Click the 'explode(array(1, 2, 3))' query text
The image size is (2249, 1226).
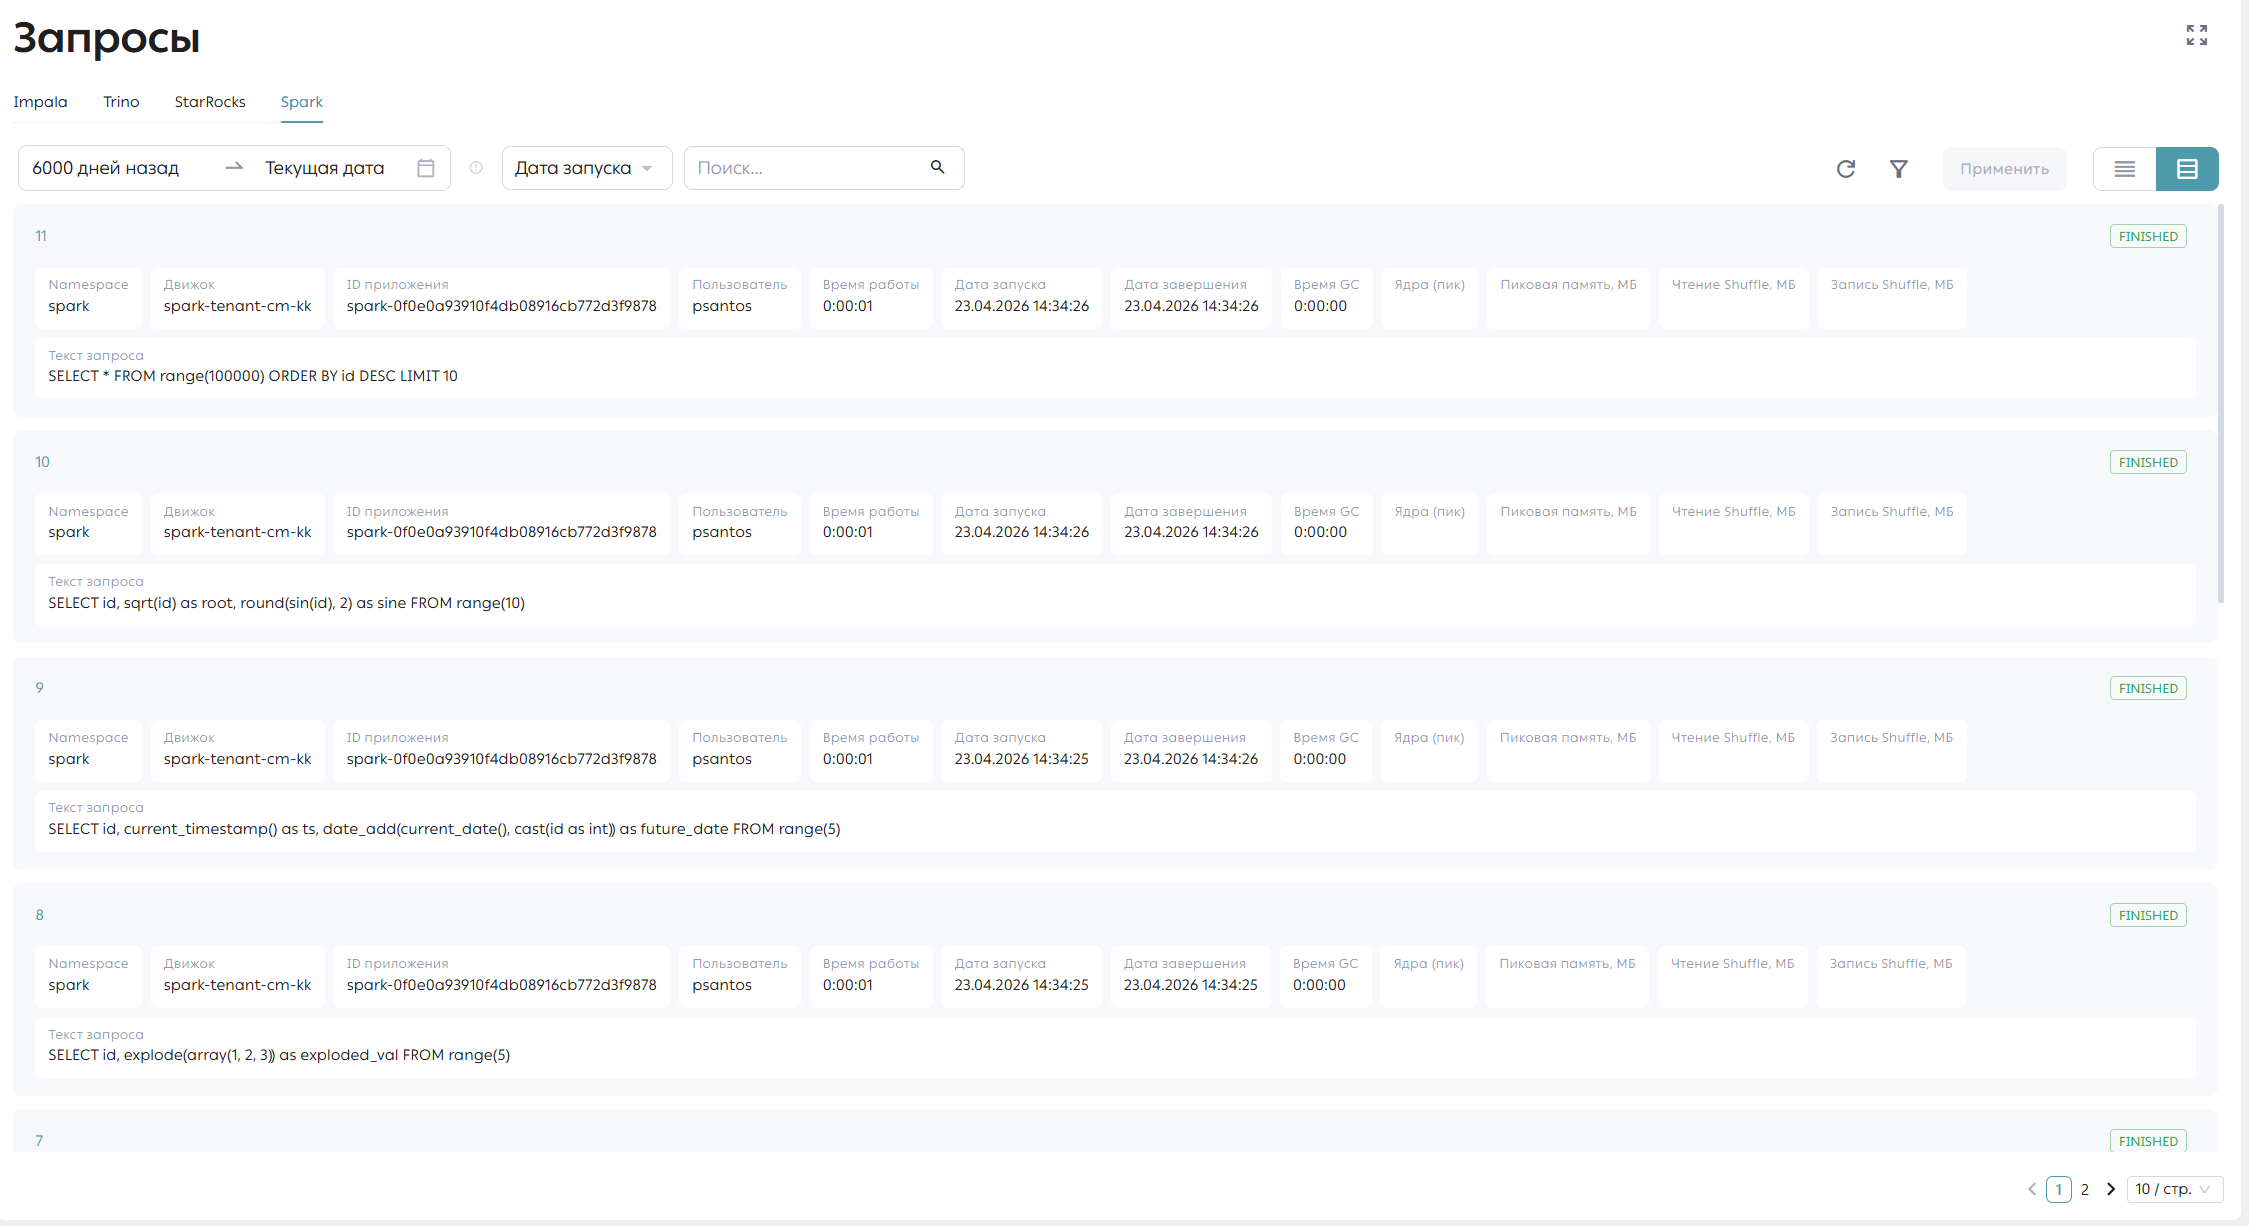pos(199,1055)
